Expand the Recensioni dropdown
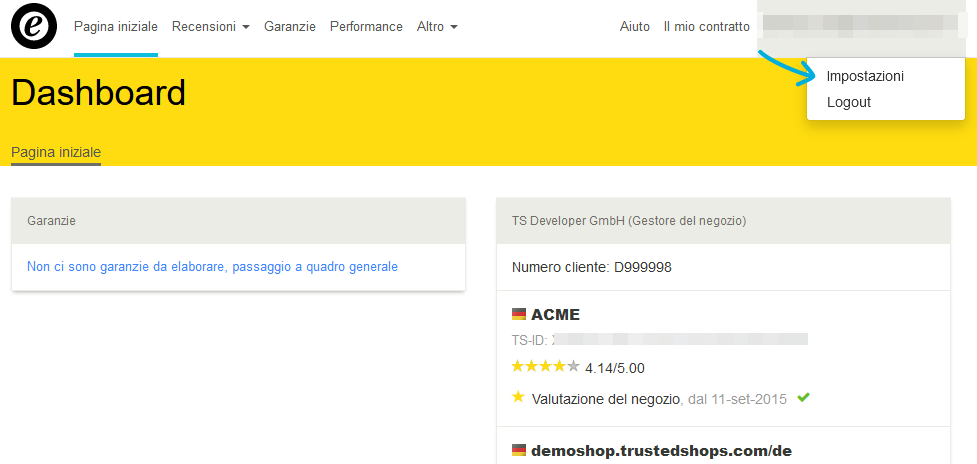Image resolution: width=977 pixels, height=464 pixels. click(x=211, y=27)
